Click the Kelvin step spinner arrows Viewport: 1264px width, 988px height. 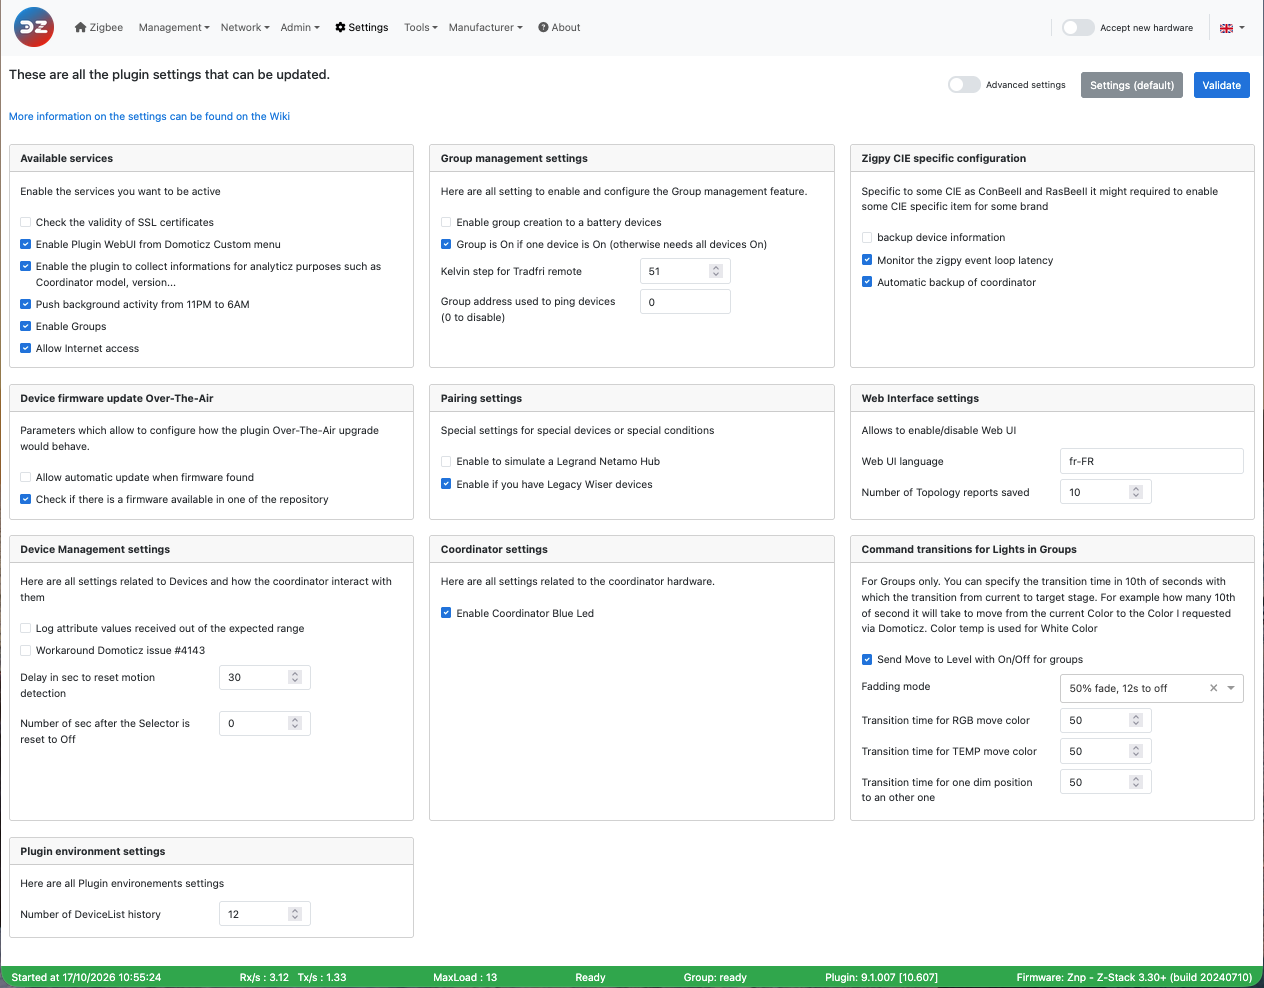pos(716,271)
